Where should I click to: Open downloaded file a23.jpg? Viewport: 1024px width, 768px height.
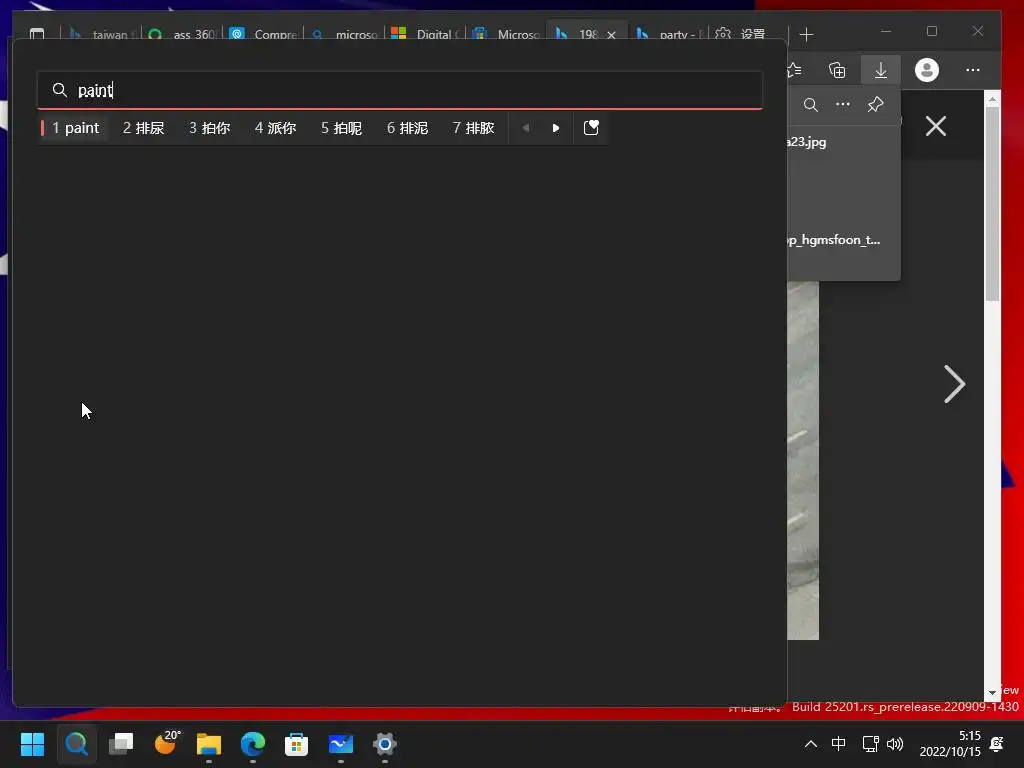(807, 142)
